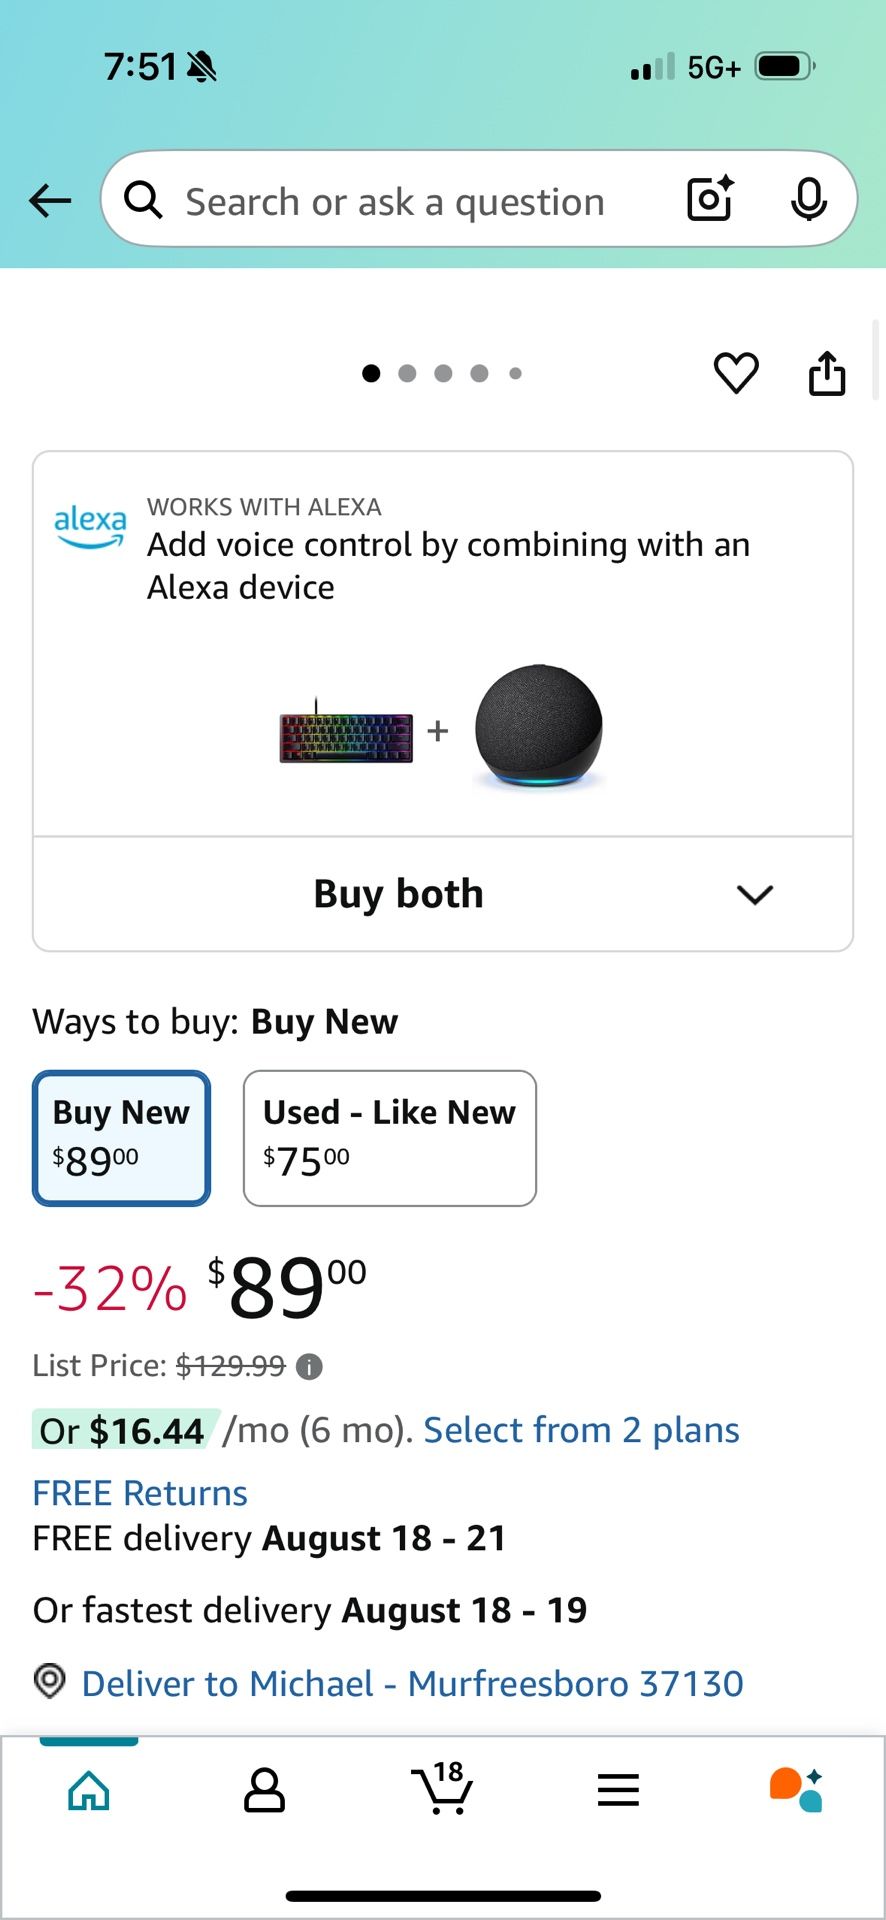Go to Home tab
Screen dimensions: 886x1920
89,1789
